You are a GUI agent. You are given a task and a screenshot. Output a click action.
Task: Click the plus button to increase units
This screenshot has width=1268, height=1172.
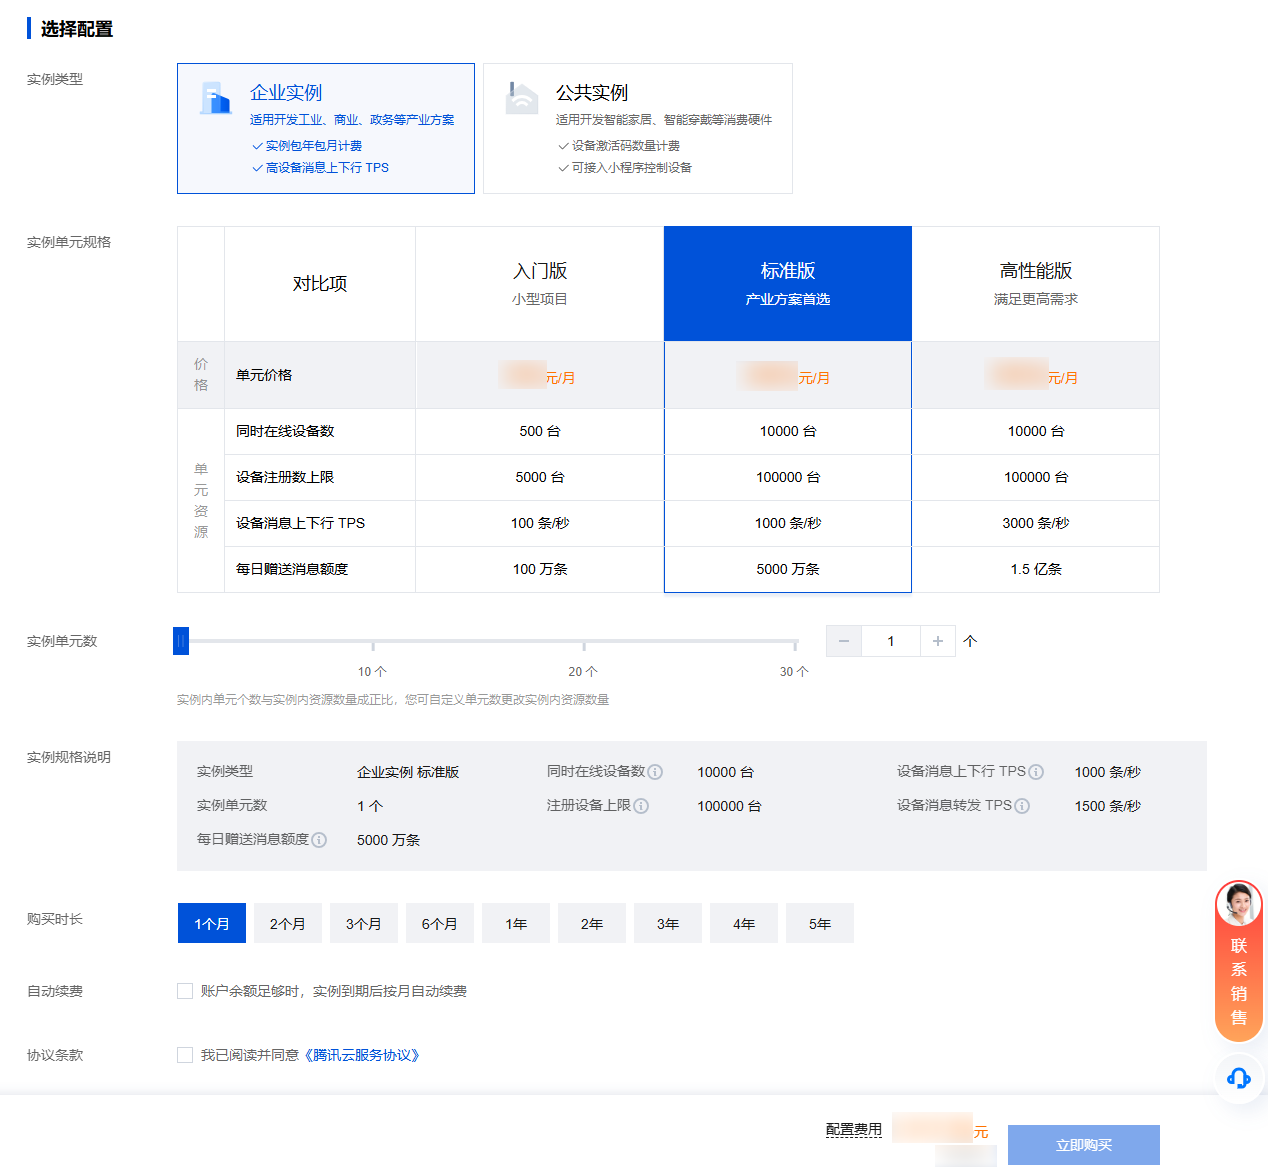[x=938, y=641]
